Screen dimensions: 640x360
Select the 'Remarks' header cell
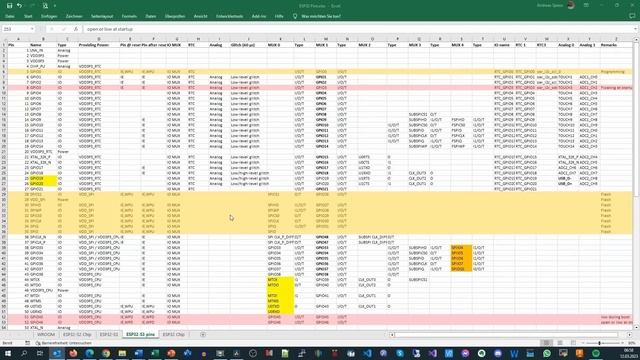point(616,45)
